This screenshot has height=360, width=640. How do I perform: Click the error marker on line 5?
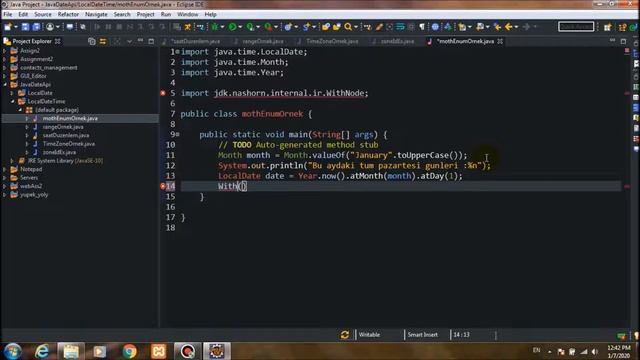(163, 93)
